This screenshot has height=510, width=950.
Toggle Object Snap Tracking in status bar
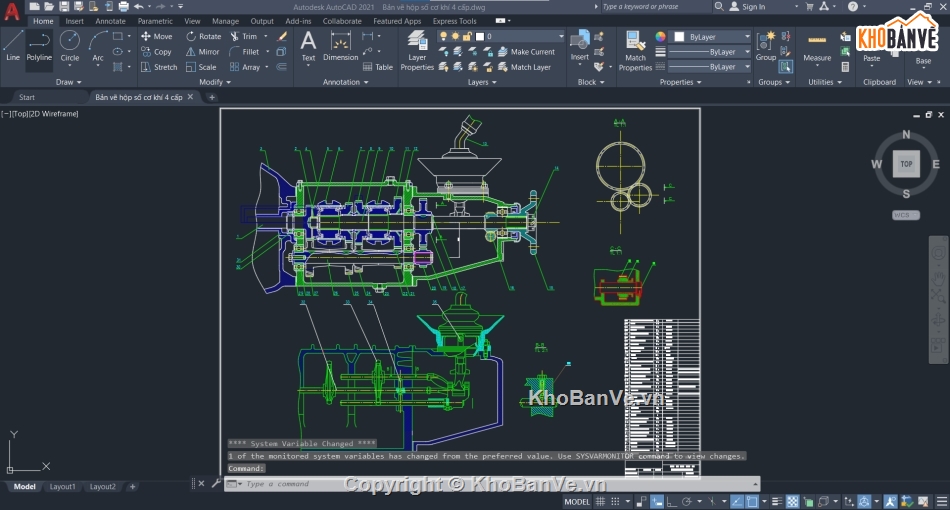point(737,502)
